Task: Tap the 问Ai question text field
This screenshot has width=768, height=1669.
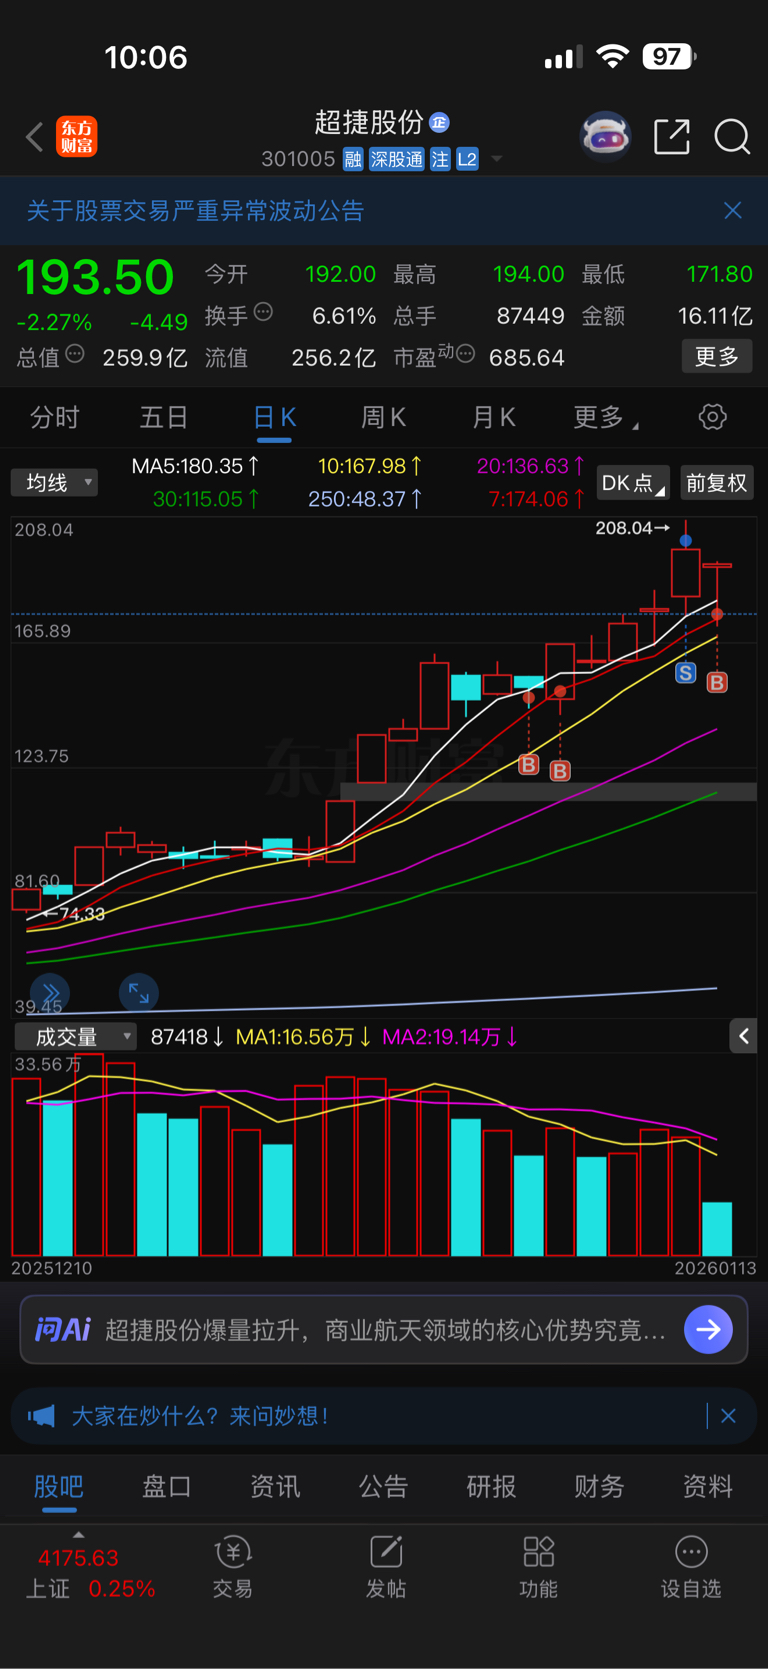Action: coord(386,1330)
